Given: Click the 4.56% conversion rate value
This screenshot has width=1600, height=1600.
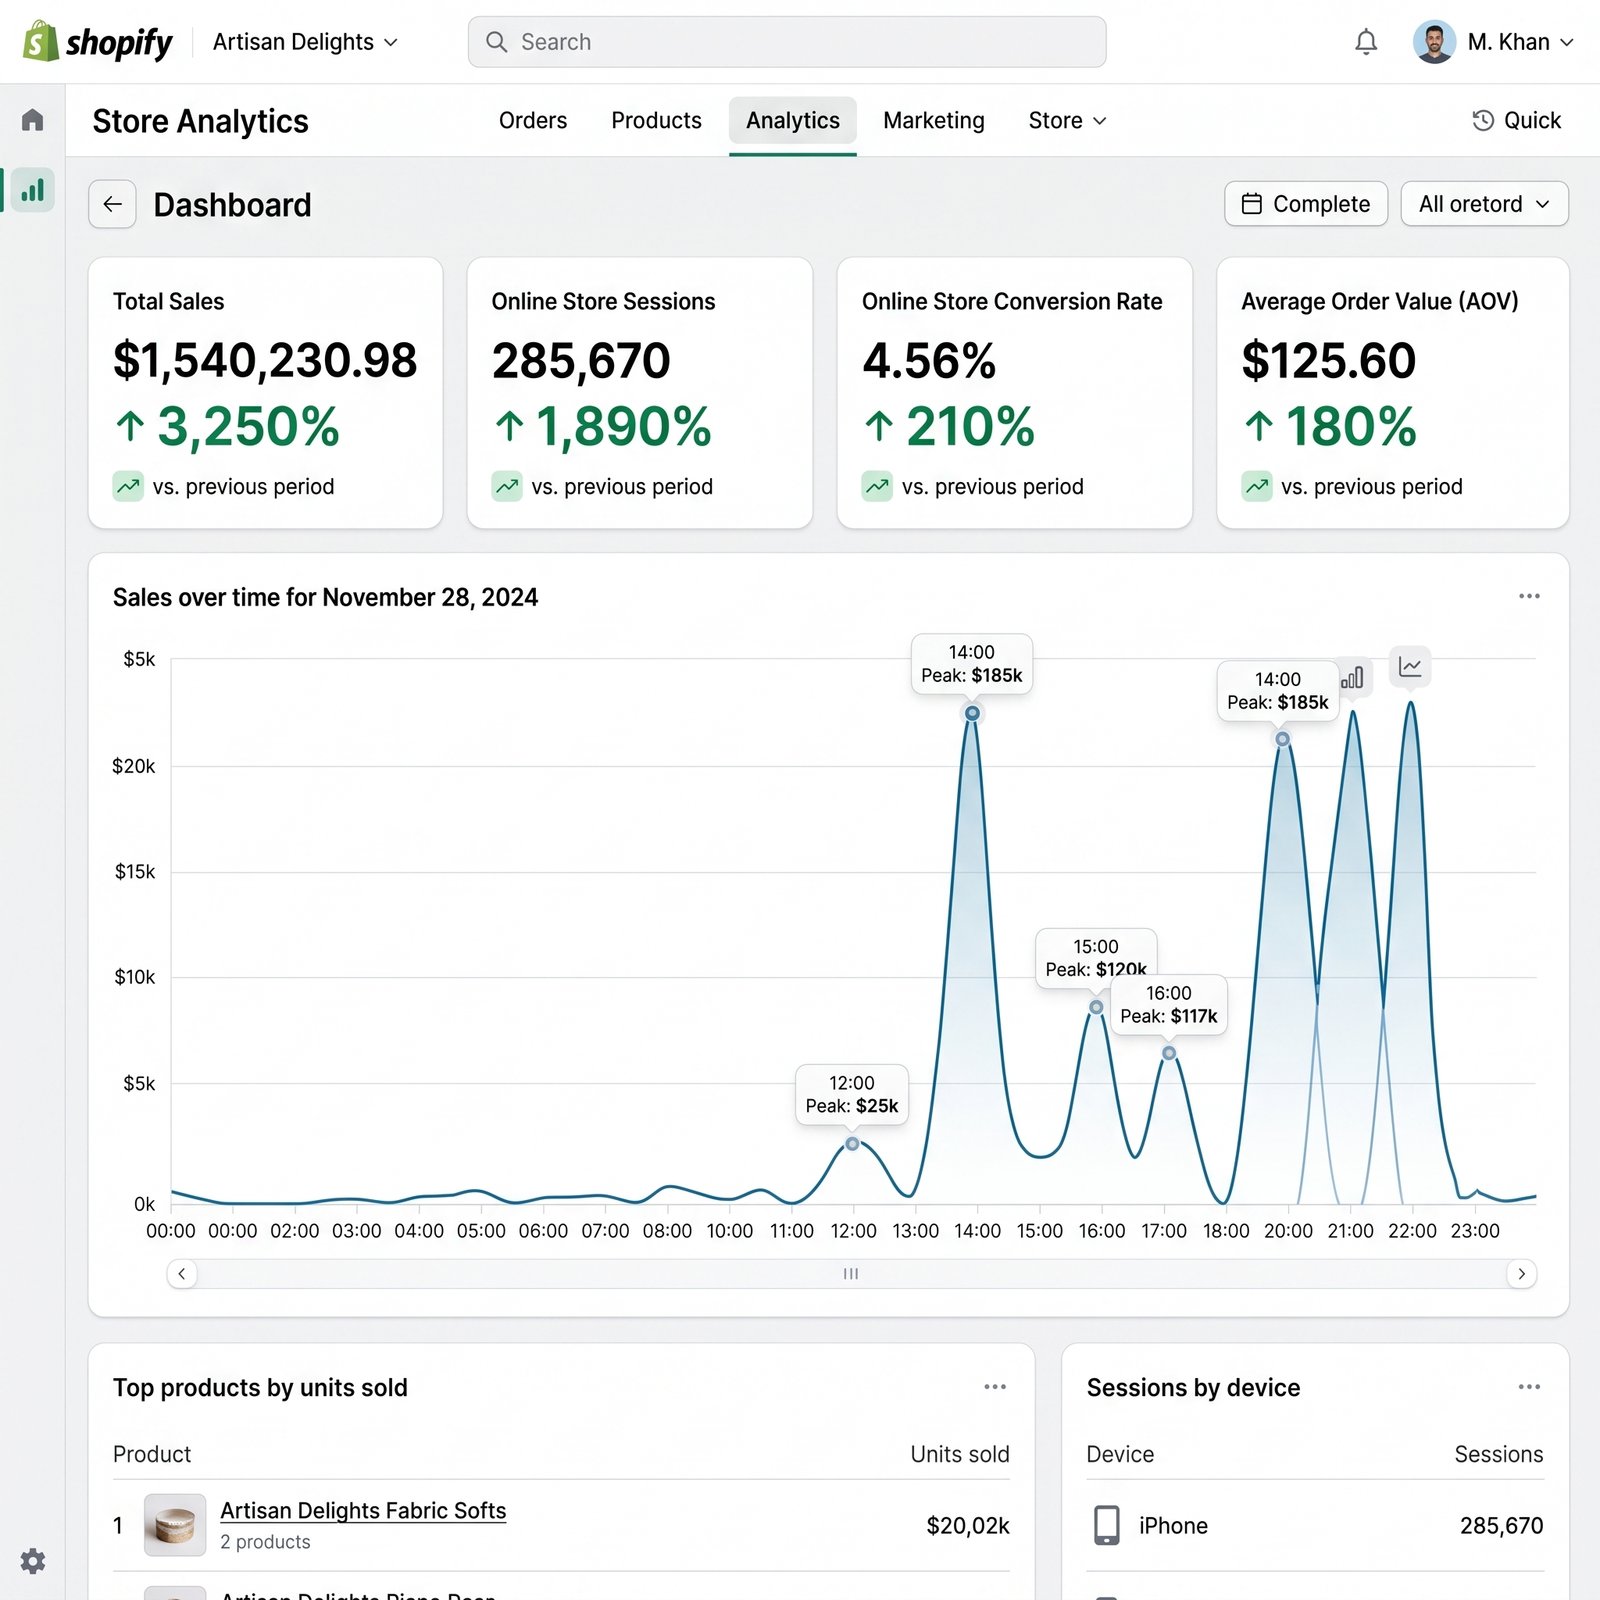Looking at the screenshot, I should [929, 360].
